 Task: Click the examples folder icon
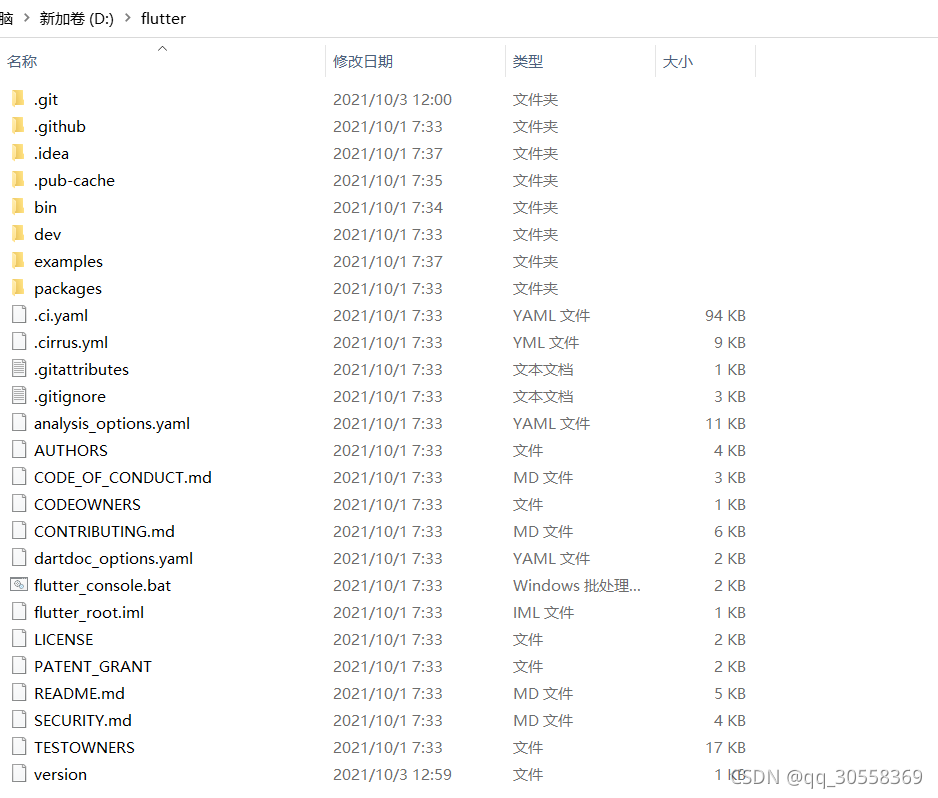tap(19, 260)
